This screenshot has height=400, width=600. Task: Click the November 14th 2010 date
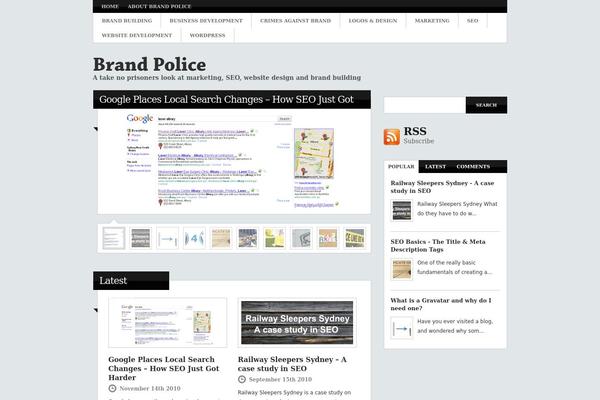tap(150, 389)
